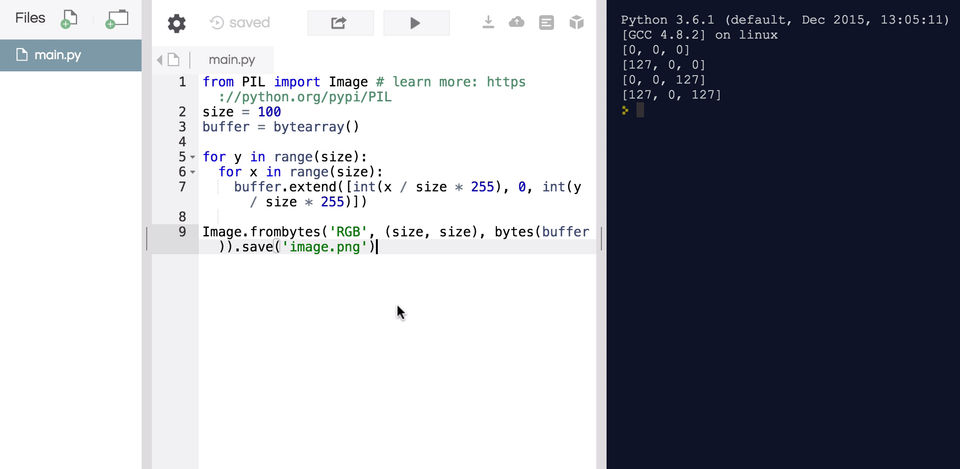Collapse the 'for y' loop fold arrow
The width and height of the screenshot is (960, 469).
coord(193,157)
